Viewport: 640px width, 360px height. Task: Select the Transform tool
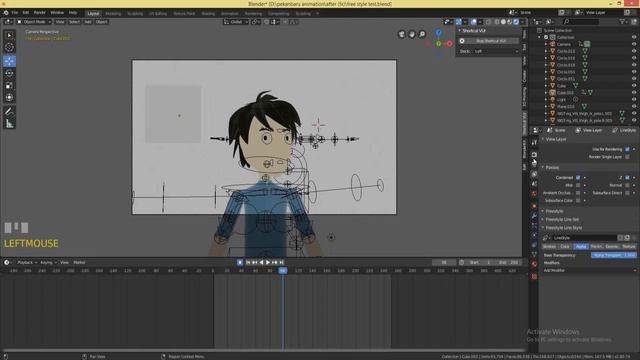(9, 98)
